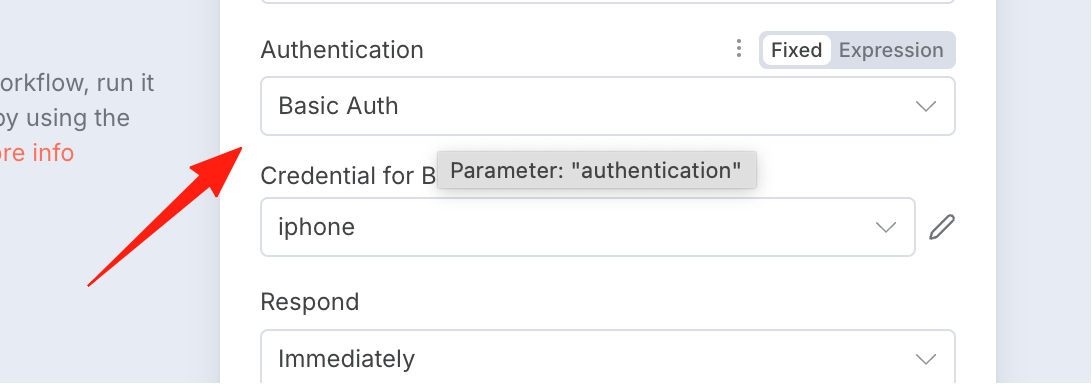Open the Authentication parameter options menu (three dots)
Screen dimensions: 1092x384
739,49
